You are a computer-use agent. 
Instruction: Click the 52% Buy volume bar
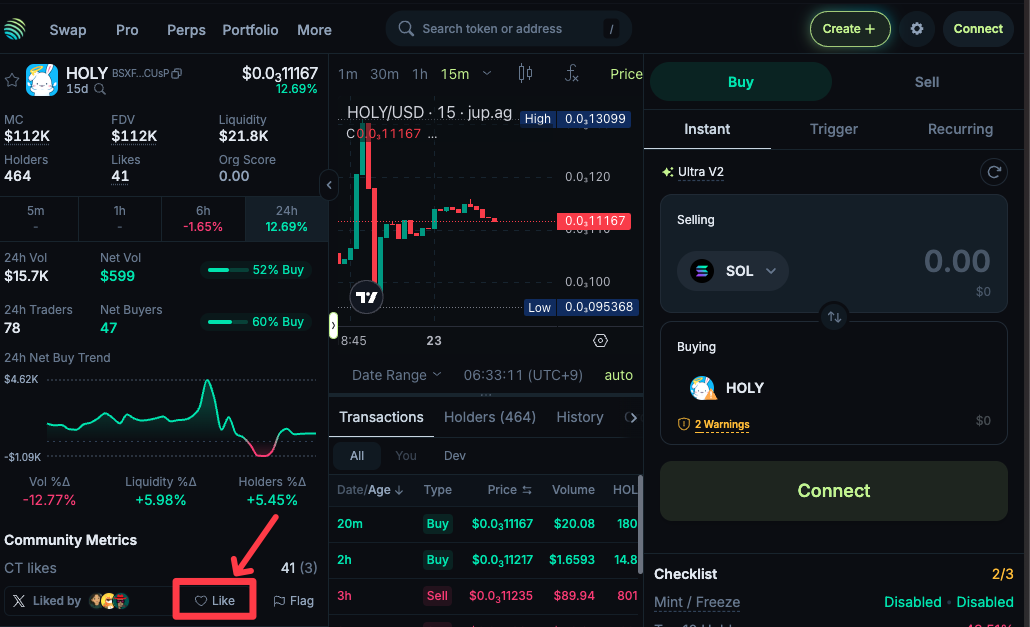coord(256,270)
